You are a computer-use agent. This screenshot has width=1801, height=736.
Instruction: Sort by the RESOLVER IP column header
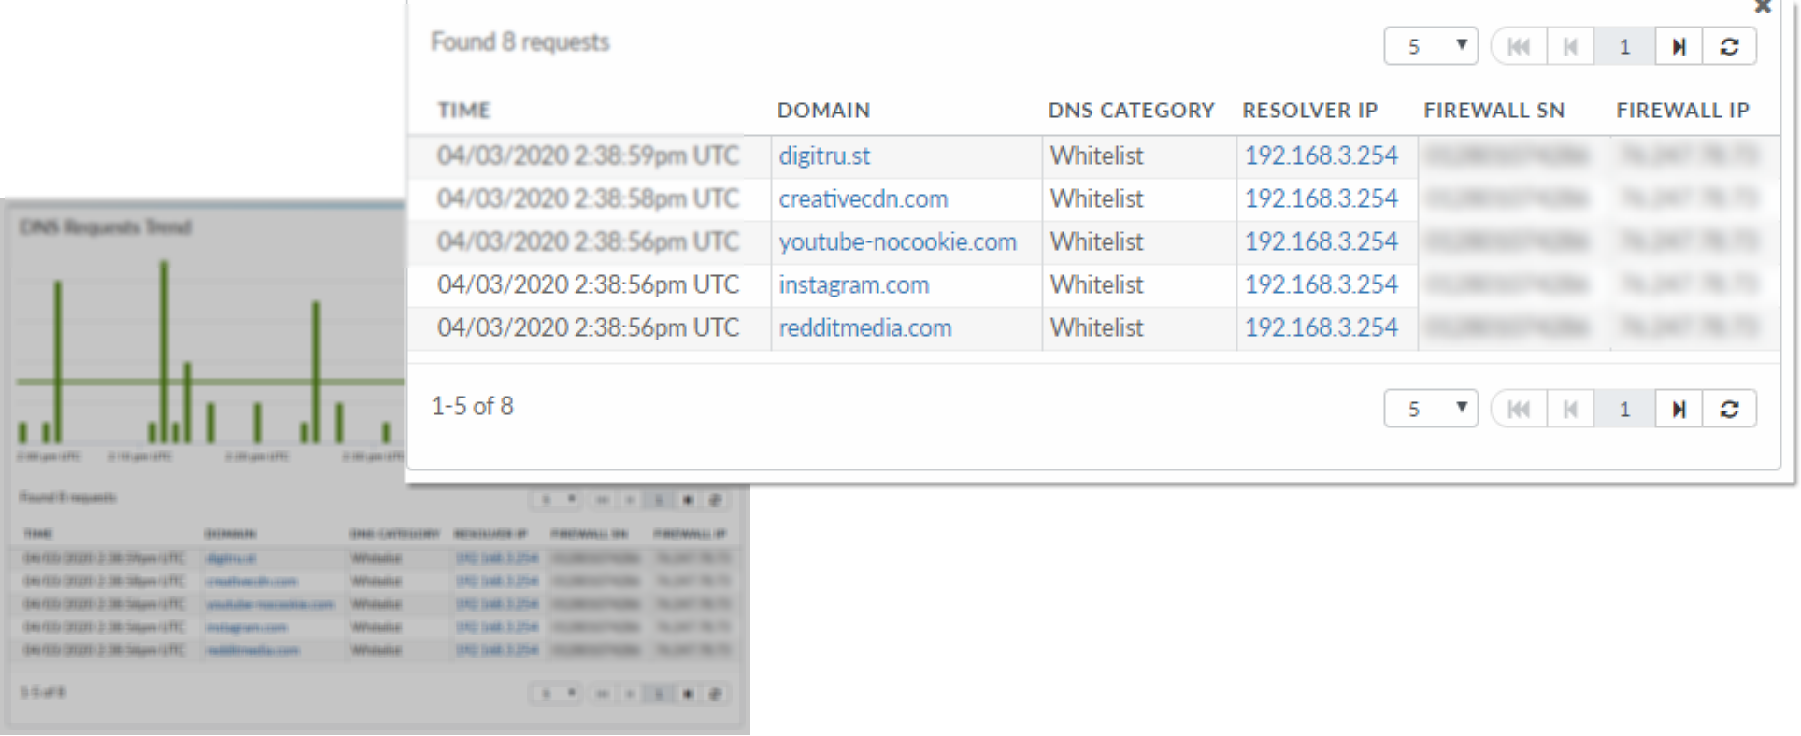(x=1310, y=110)
